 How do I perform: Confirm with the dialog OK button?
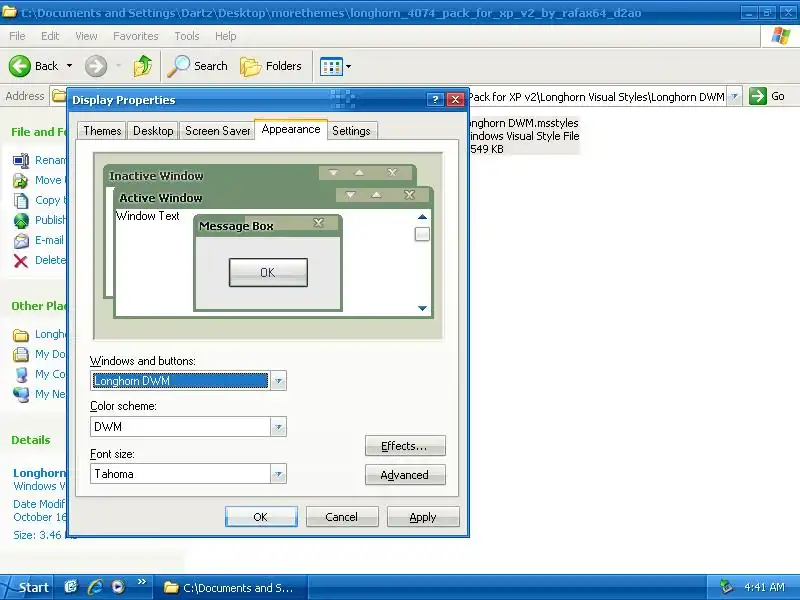point(261,517)
